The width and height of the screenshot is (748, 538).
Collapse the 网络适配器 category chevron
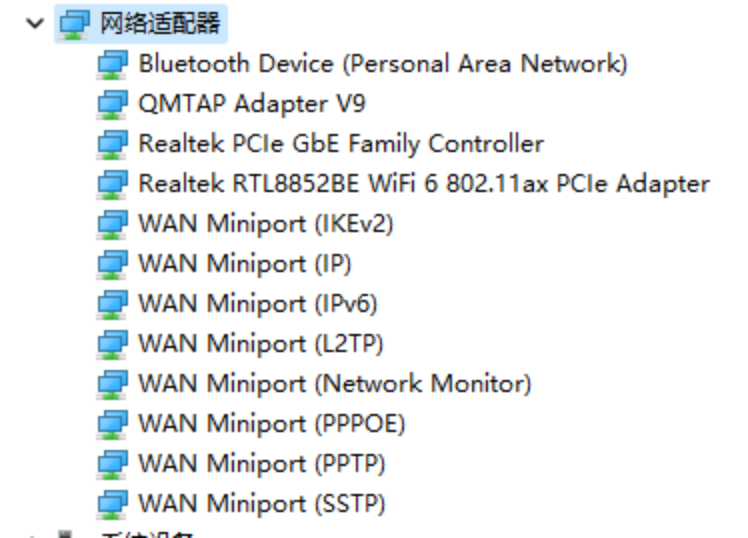tap(35, 23)
